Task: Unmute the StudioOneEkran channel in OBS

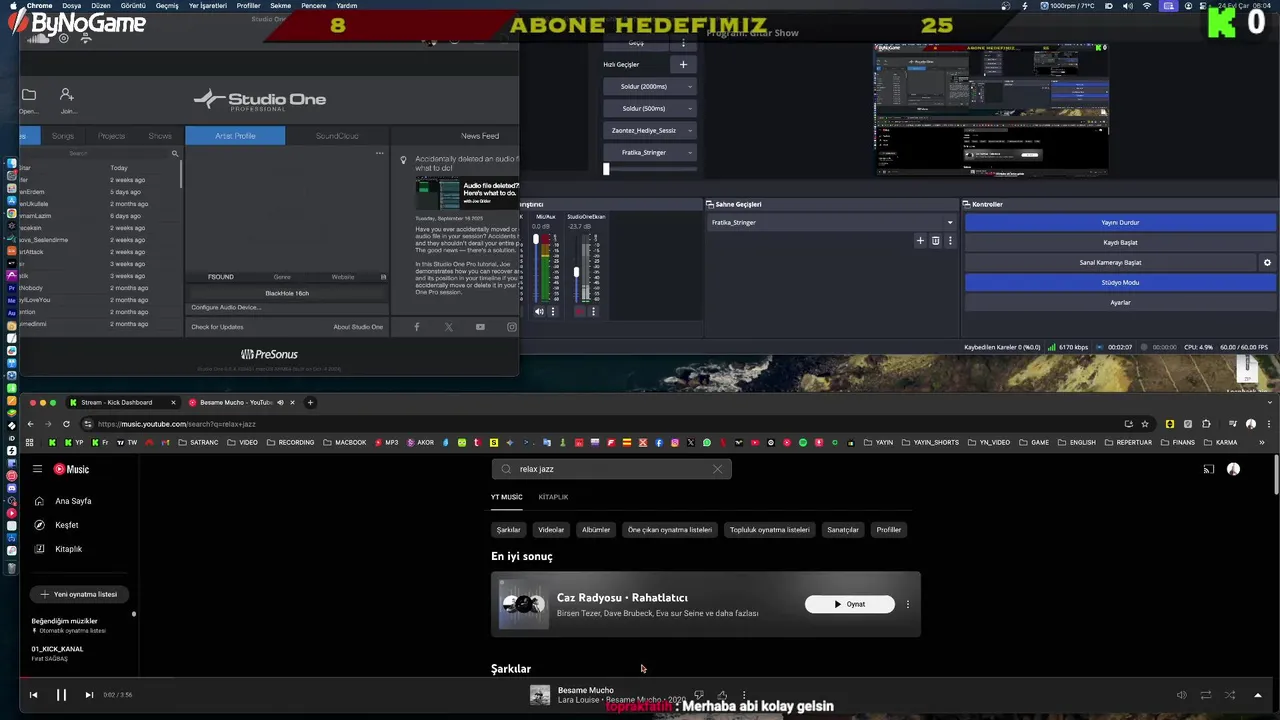Action: pyautogui.click(x=579, y=311)
